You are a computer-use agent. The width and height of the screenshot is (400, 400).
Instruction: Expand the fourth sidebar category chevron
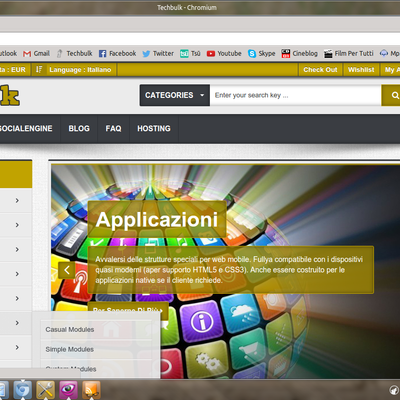[17, 274]
